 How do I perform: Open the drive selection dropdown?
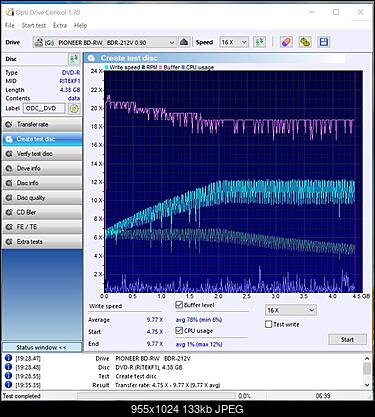click(x=105, y=42)
